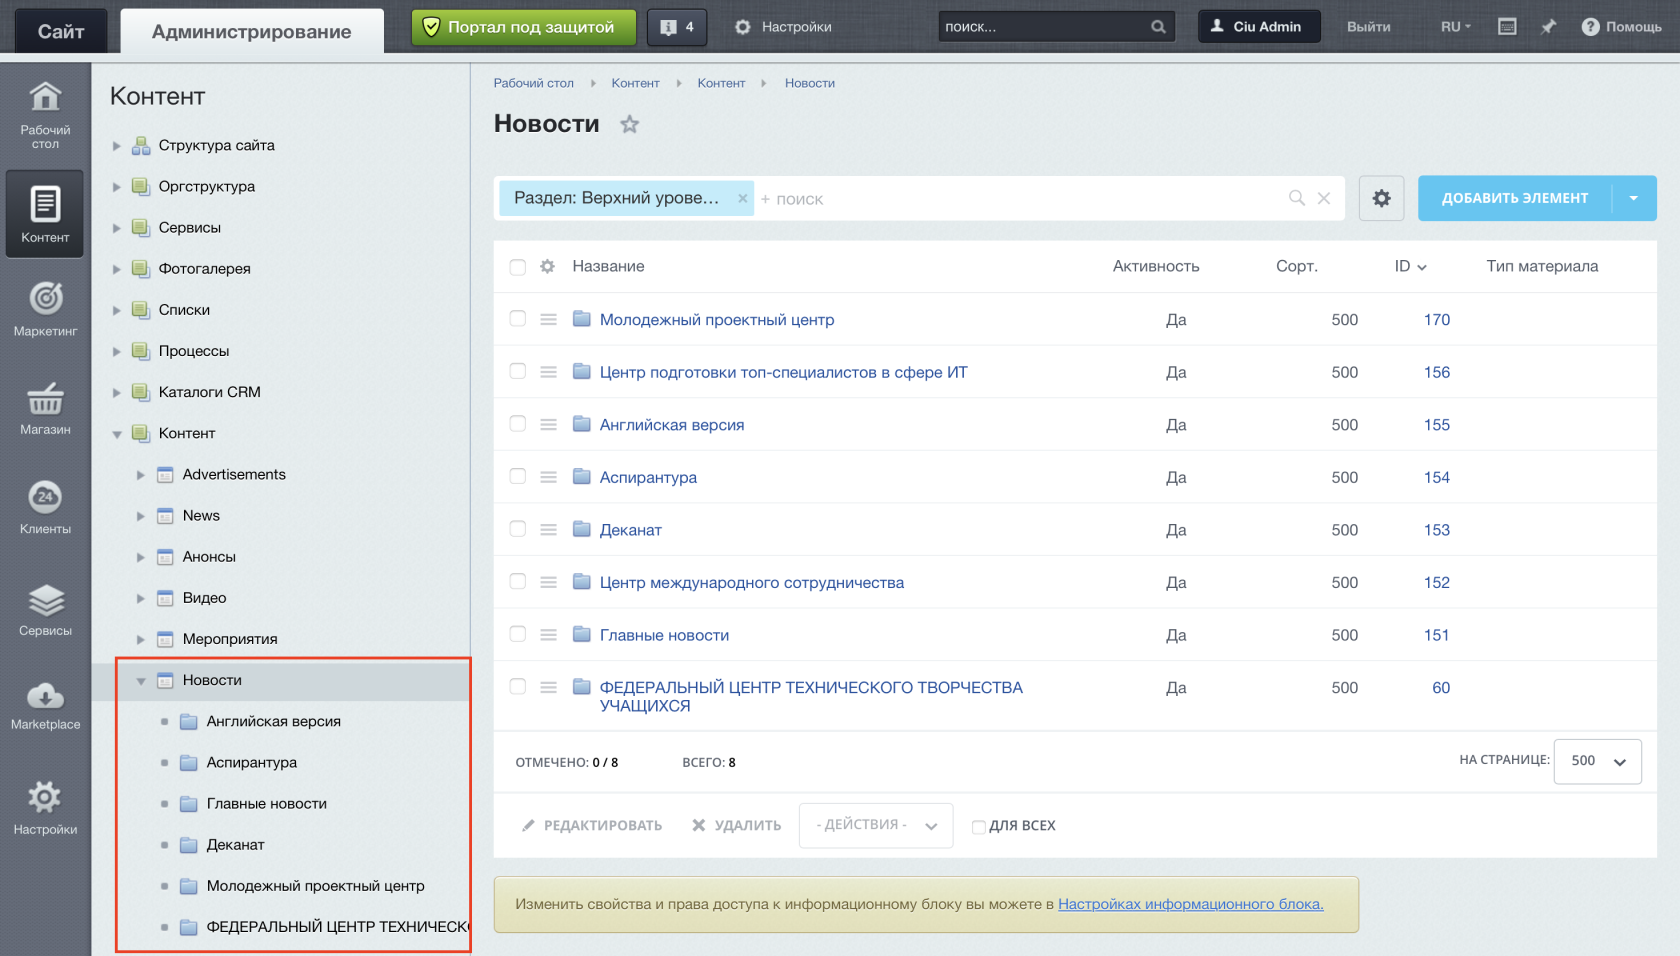1680x956 pixels.
Task: Open Рабочий стол home icon
Action: (x=45, y=114)
